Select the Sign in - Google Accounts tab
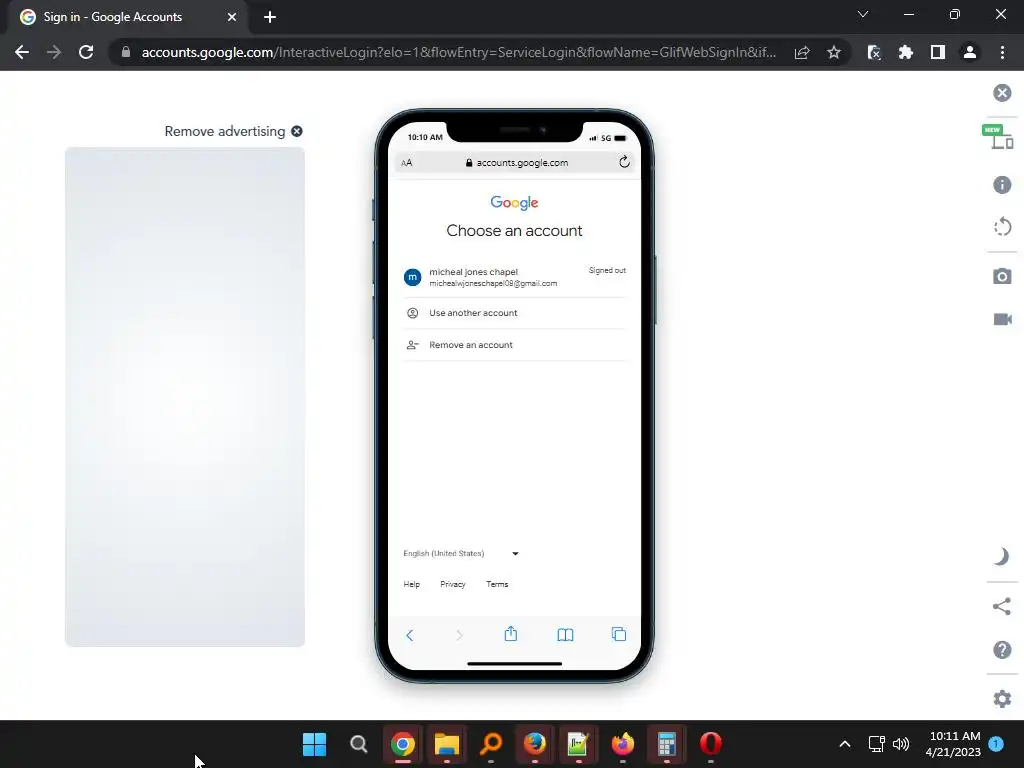This screenshot has height=768, width=1024. pyautogui.click(x=129, y=17)
